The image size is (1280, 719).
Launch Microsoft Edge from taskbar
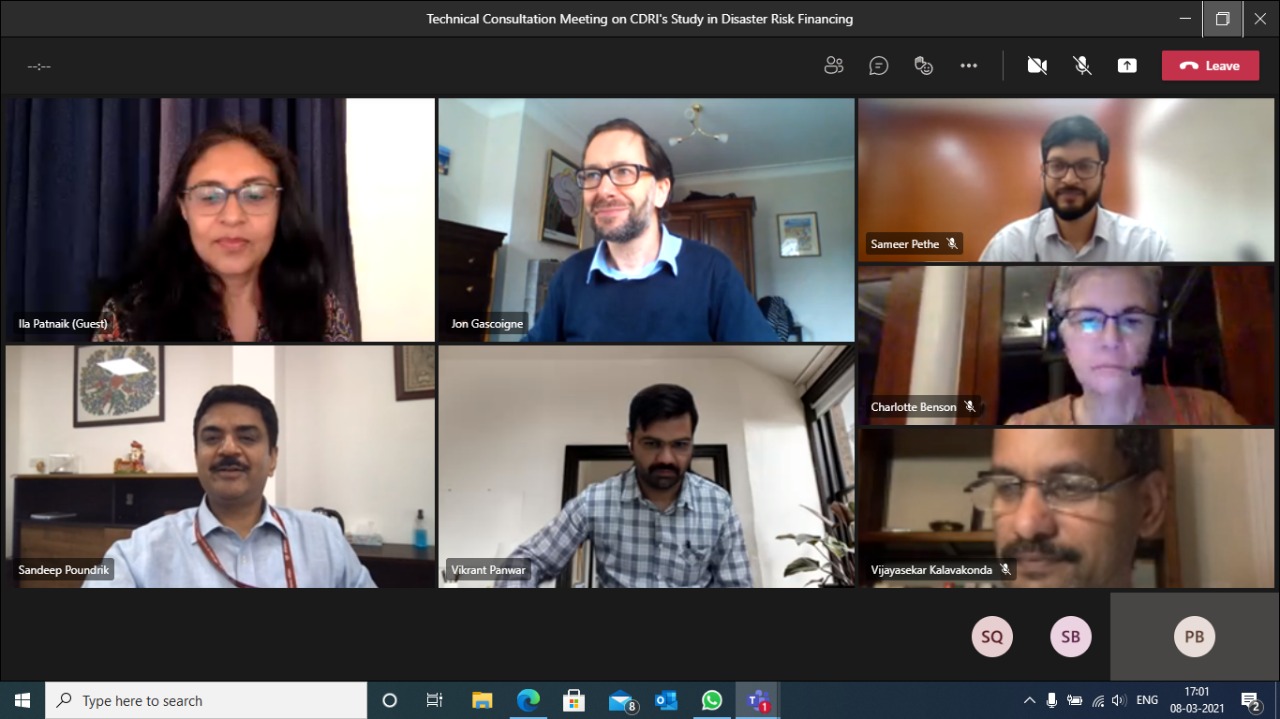click(528, 700)
